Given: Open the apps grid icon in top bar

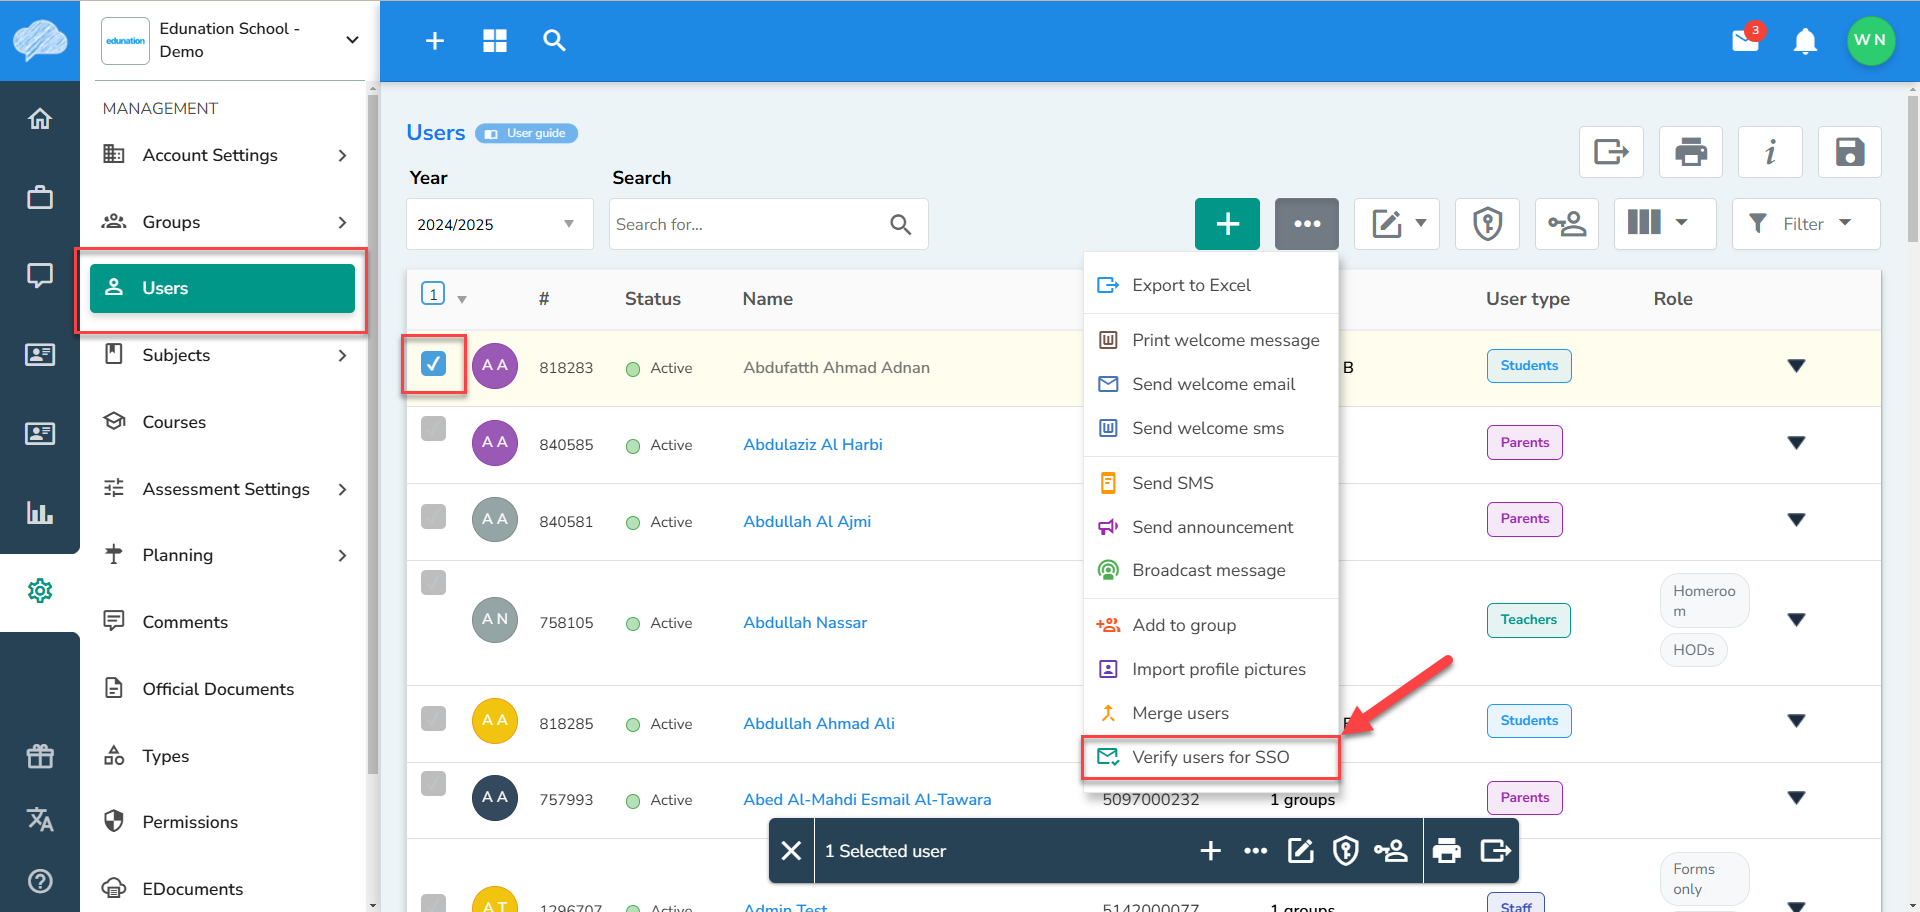Looking at the screenshot, I should click(495, 41).
